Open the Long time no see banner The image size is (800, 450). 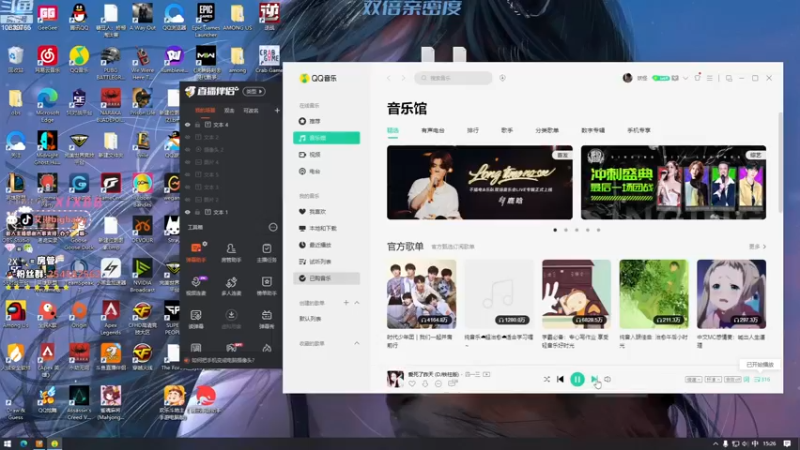point(480,183)
